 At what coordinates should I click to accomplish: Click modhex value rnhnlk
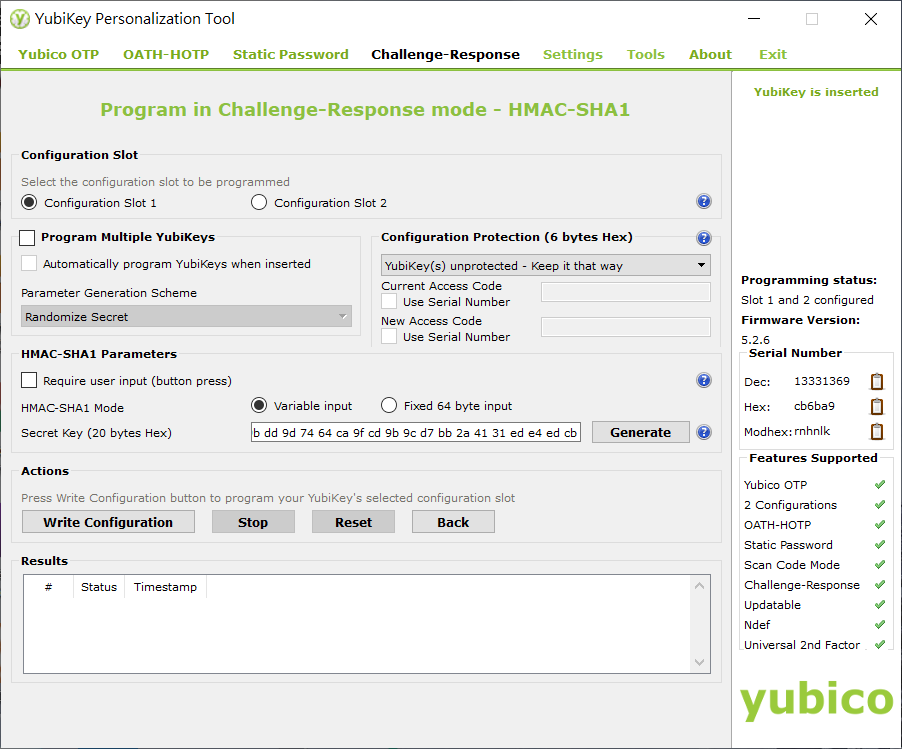812,431
